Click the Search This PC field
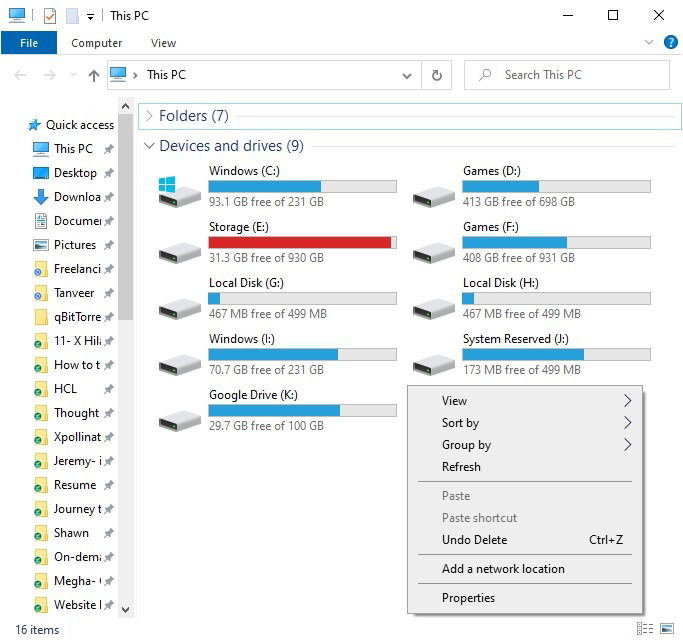The width and height of the screenshot is (683, 642). tap(567, 75)
